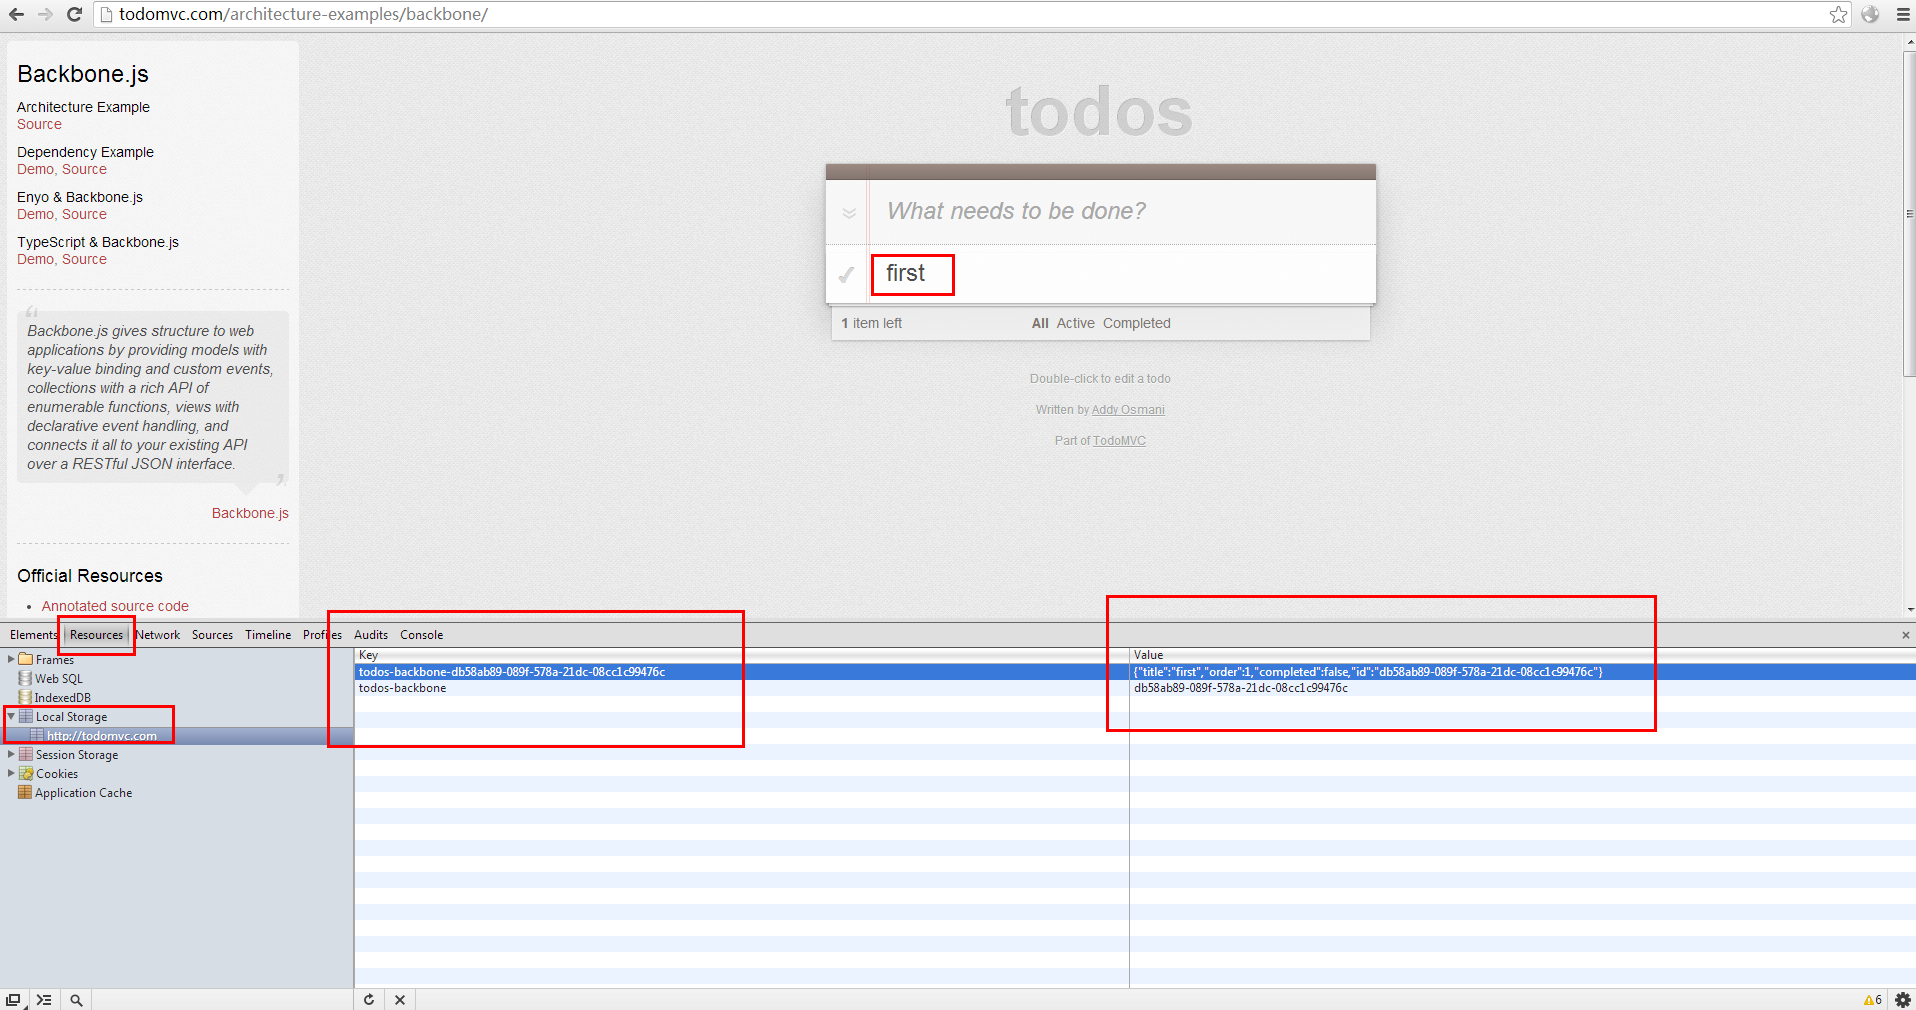The height and width of the screenshot is (1010, 1916).
Task: Bookmark this page with star icon
Action: point(1838,14)
